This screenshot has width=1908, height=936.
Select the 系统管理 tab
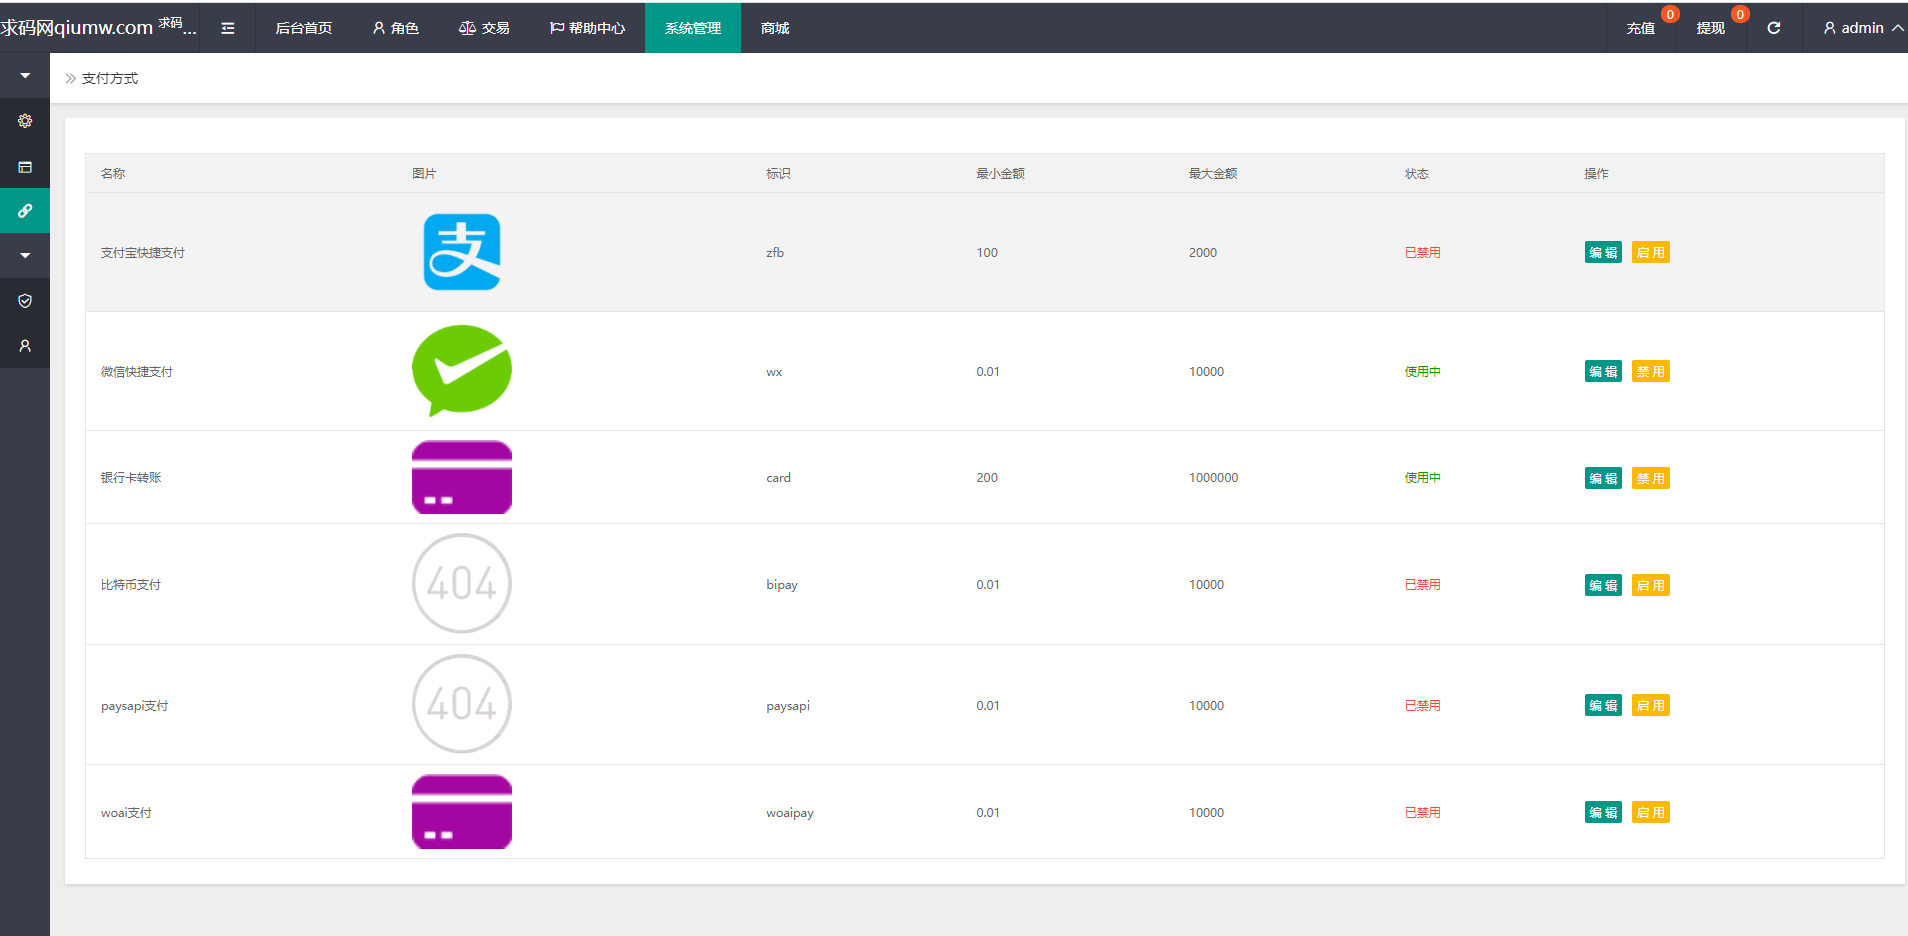[693, 28]
